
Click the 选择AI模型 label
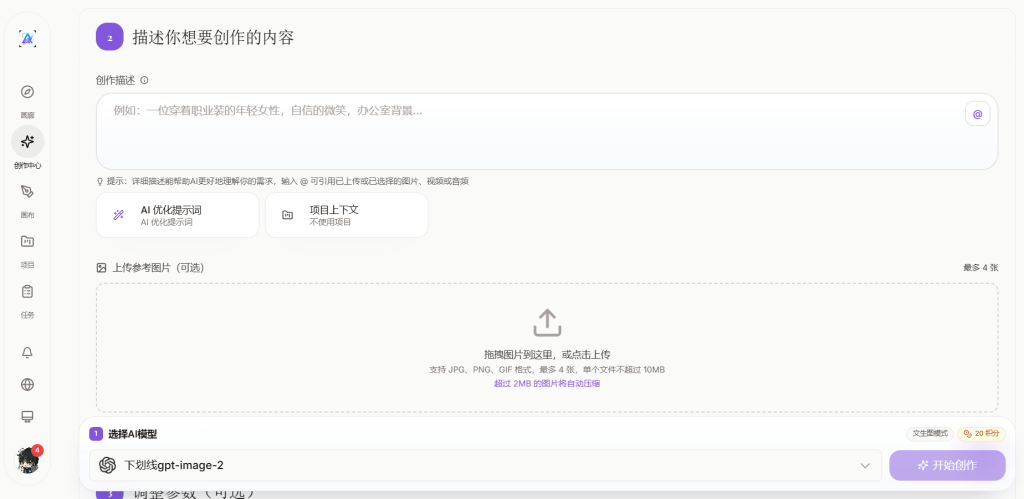[133, 434]
